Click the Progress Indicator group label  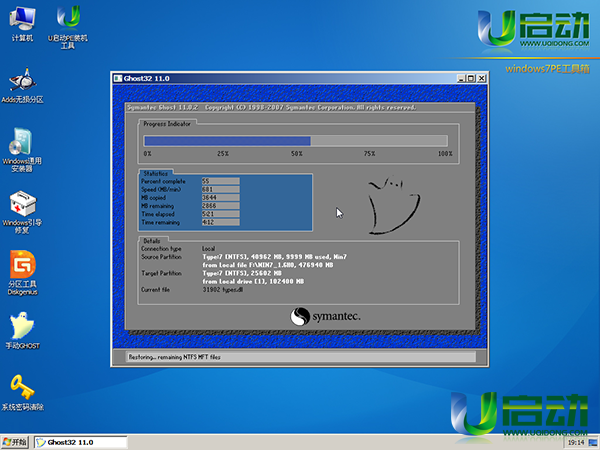167,124
